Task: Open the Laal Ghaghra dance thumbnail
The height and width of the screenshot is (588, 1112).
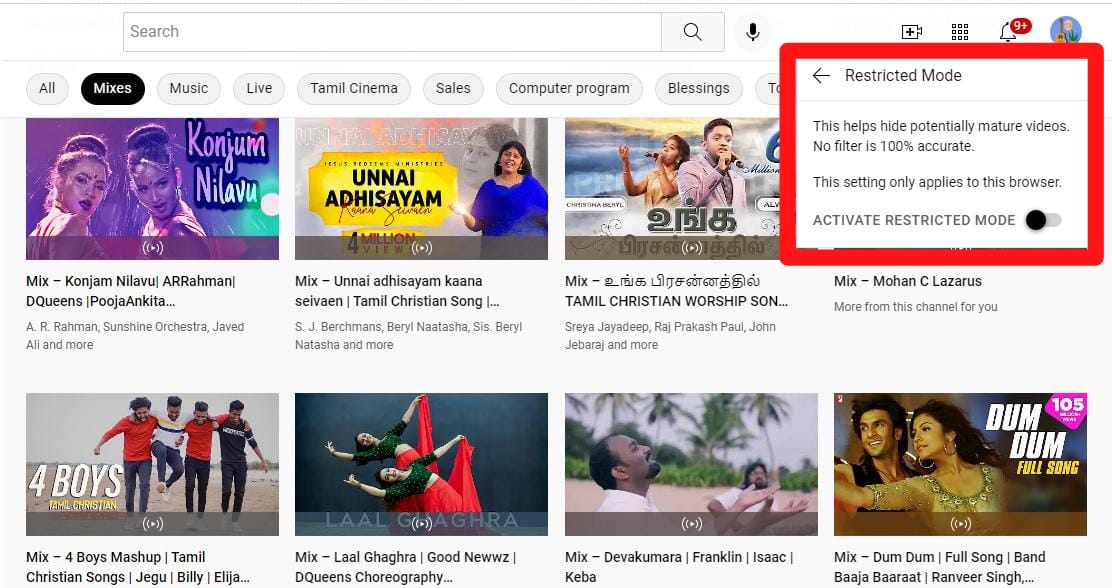Action: coord(421,465)
